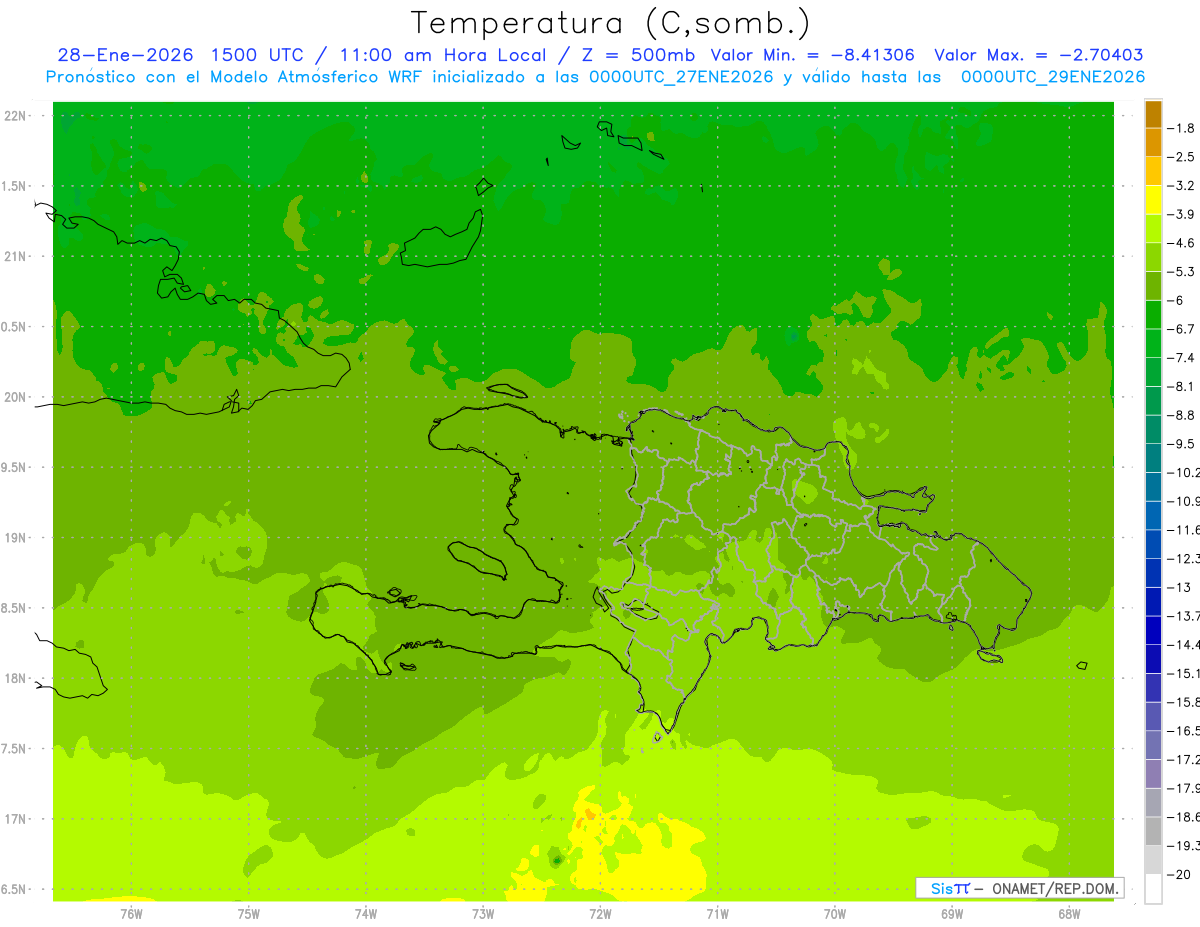Click the '-4.6' colorbar value
Screen dimensions: 1200x927
1181,243
